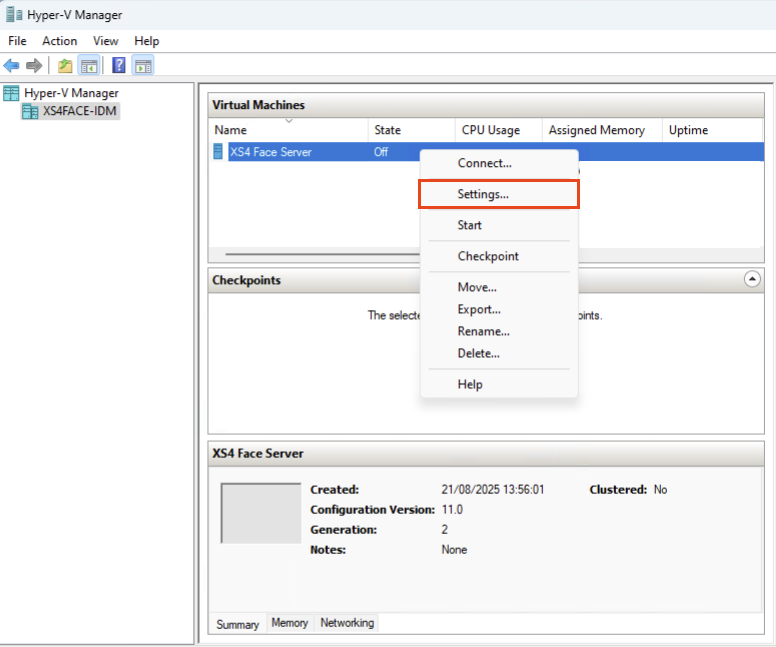Select Hyper-V Manager root tree node
The width and height of the screenshot is (776, 647).
[71, 93]
